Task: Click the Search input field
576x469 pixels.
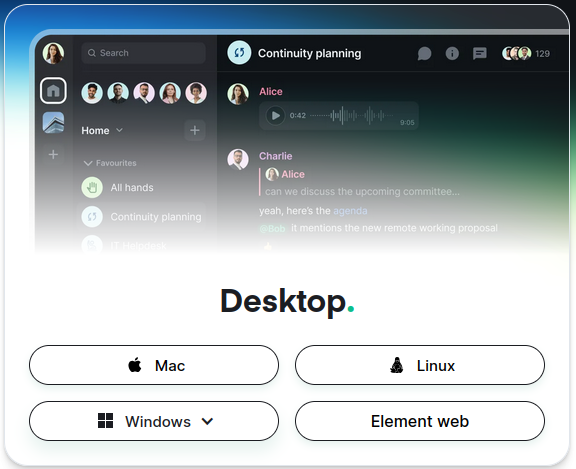Action: click(143, 53)
